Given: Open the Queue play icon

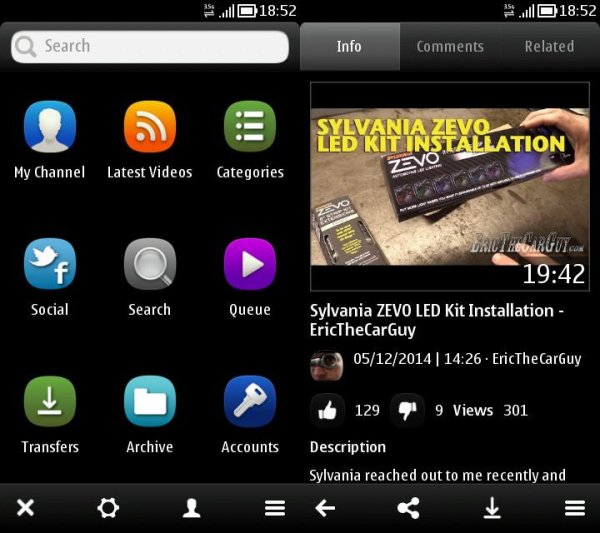Looking at the screenshot, I should click(x=250, y=264).
